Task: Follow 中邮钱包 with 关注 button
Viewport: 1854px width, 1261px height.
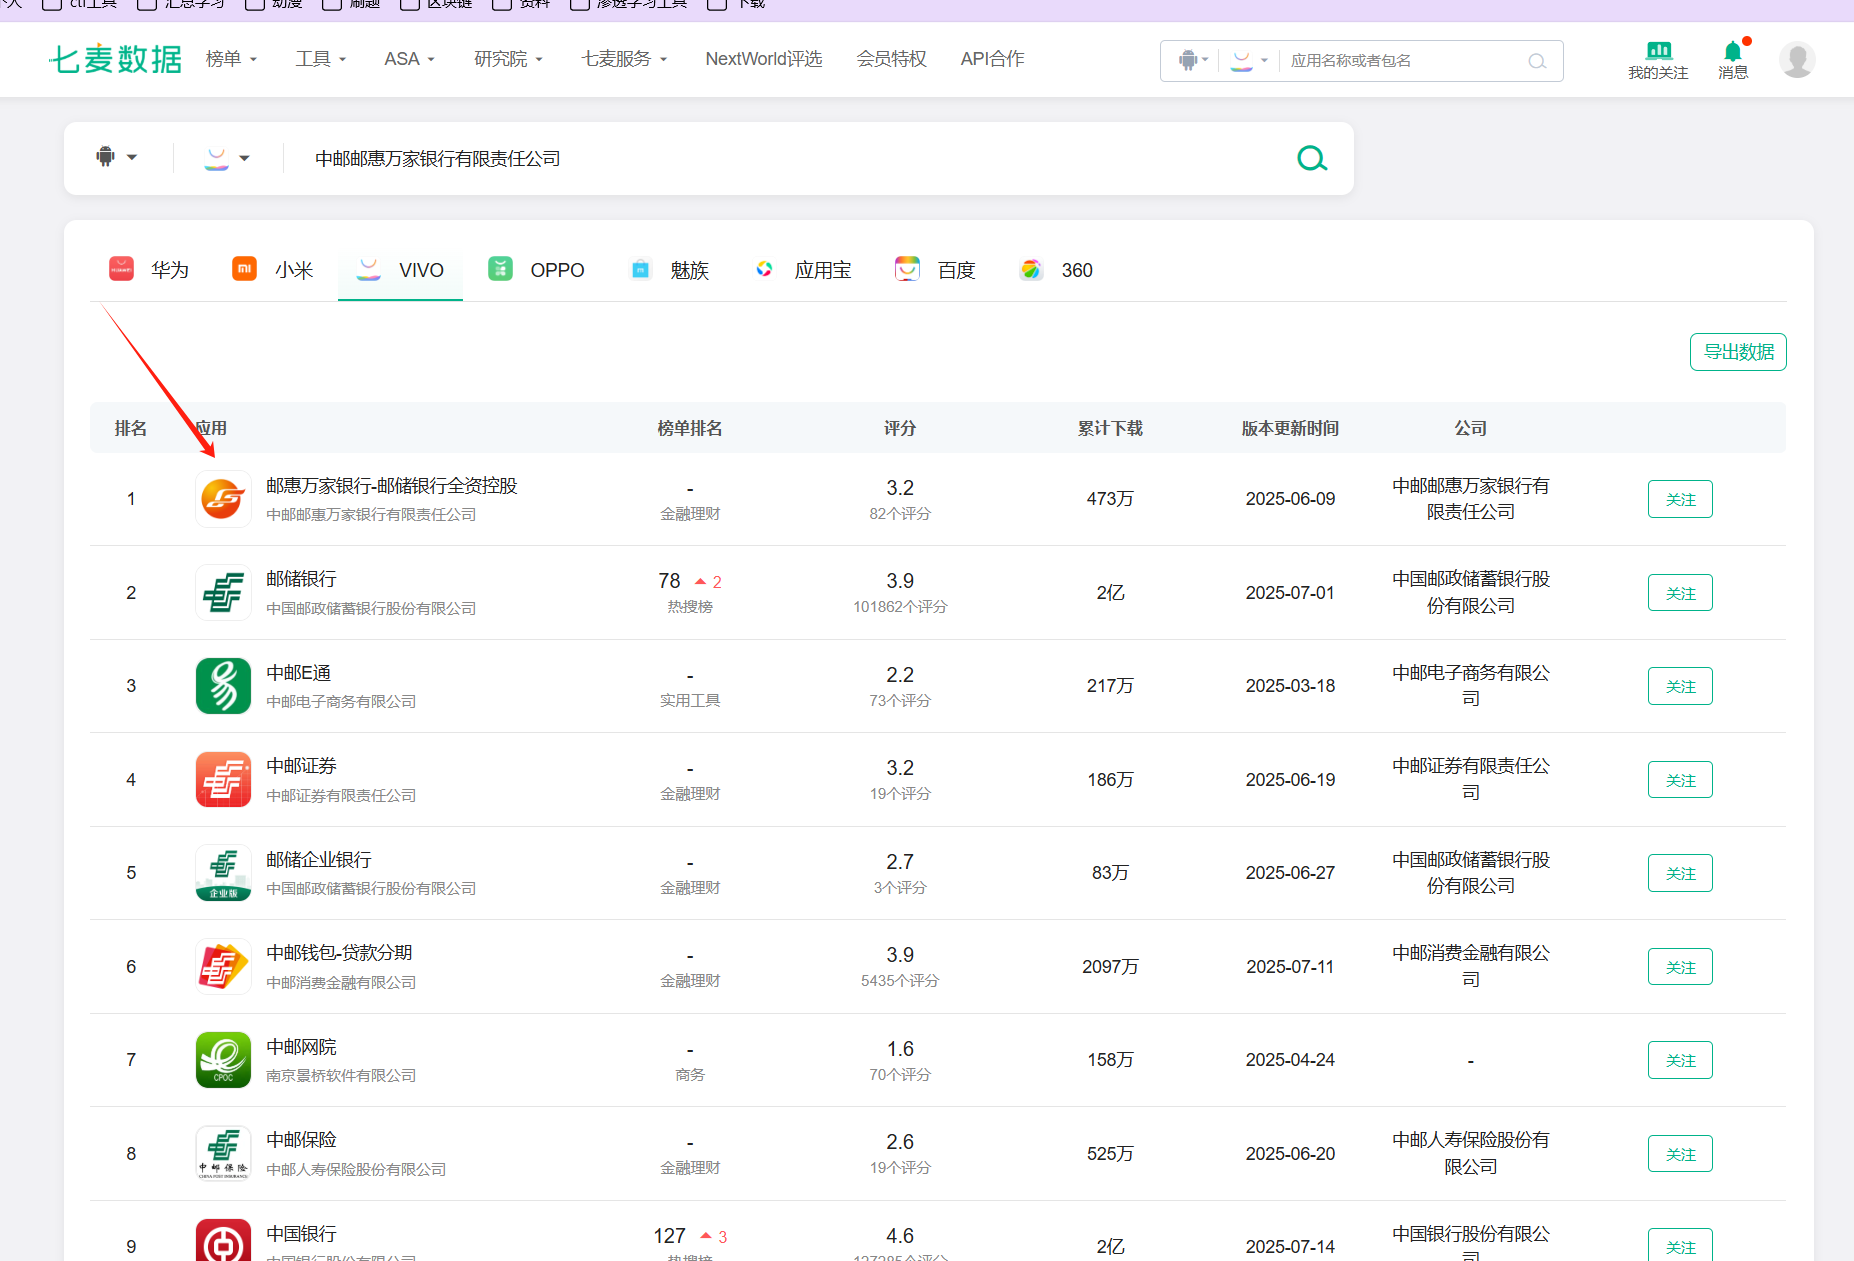Action: click(x=1680, y=967)
